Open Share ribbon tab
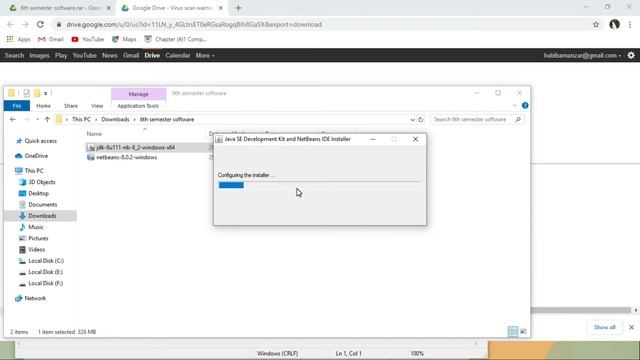Image resolution: width=640 pixels, height=360 pixels. point(71,106)
